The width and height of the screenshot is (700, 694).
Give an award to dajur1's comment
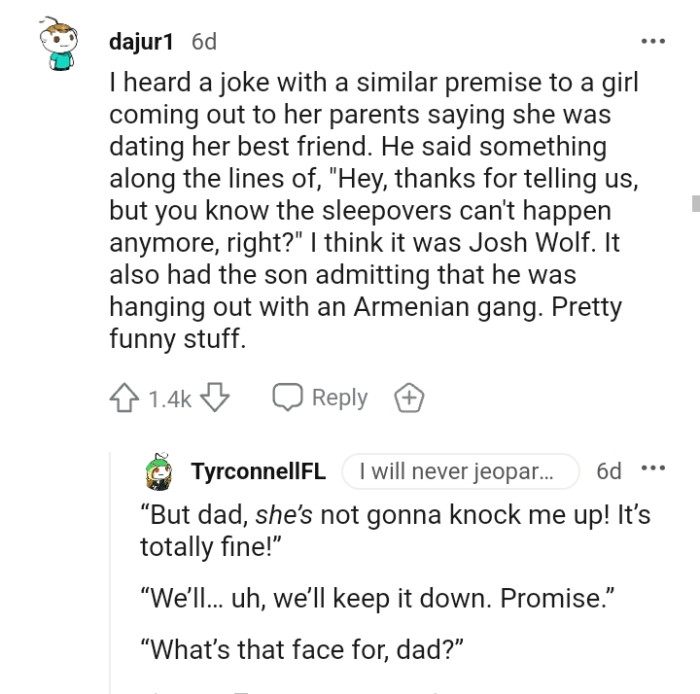coord(408,399)
